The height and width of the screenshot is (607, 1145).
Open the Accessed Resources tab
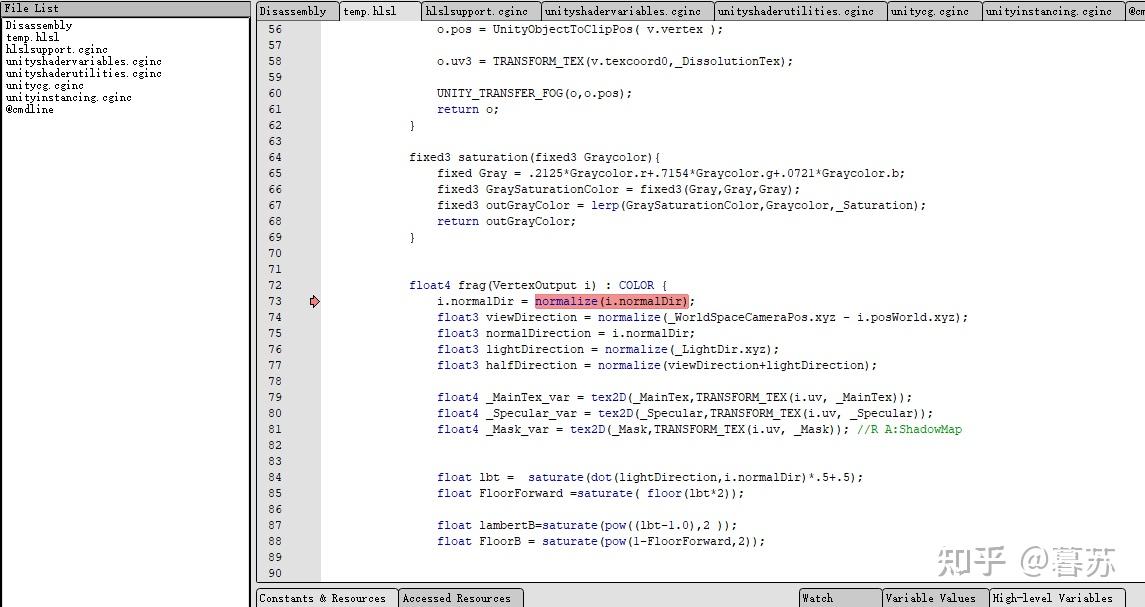pos(460,597)
